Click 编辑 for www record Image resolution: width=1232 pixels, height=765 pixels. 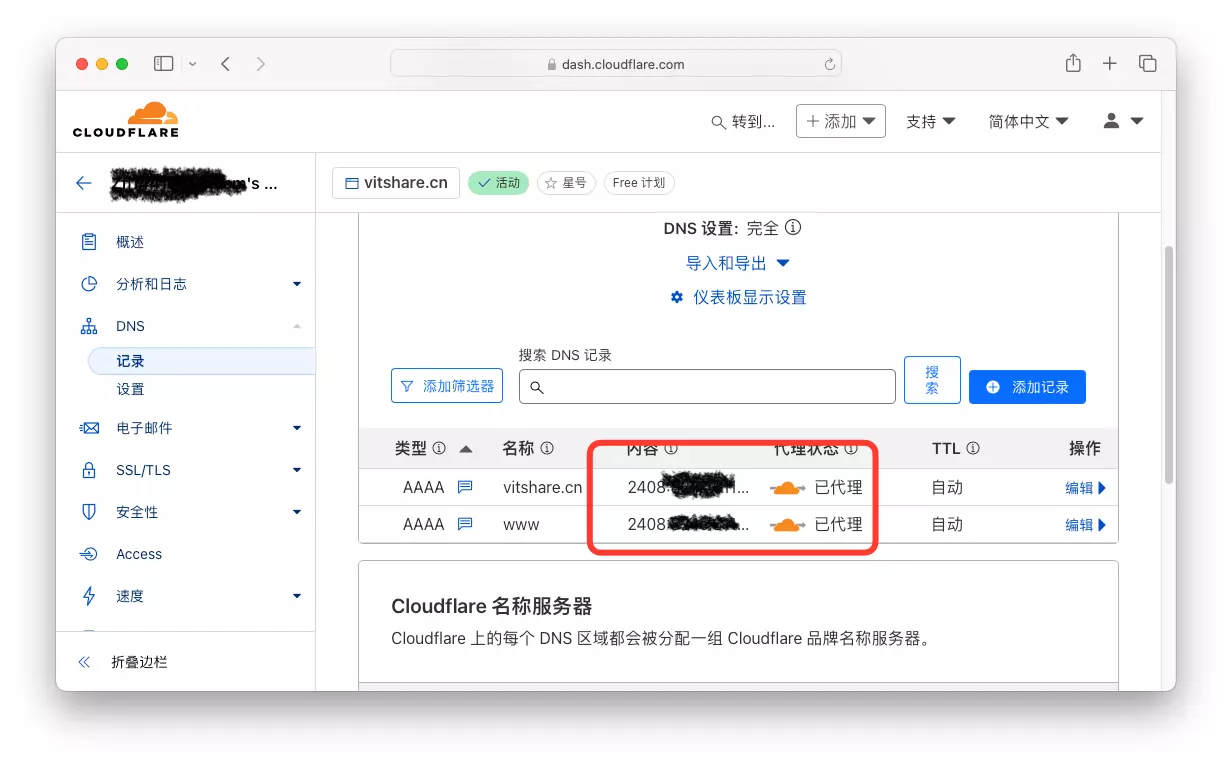tap(1085, 525)
